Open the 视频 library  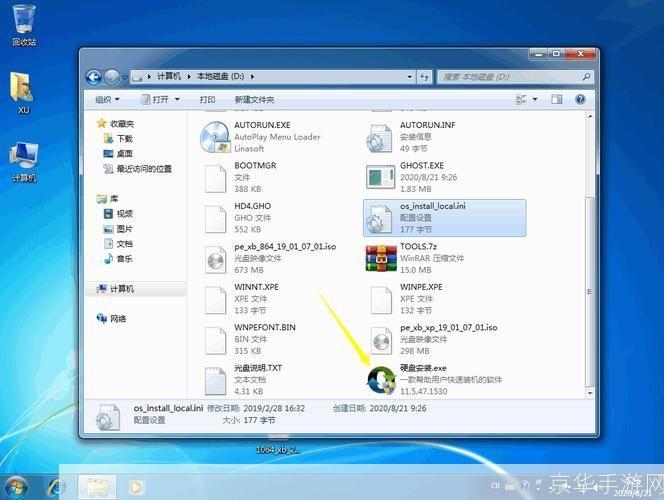124,214
